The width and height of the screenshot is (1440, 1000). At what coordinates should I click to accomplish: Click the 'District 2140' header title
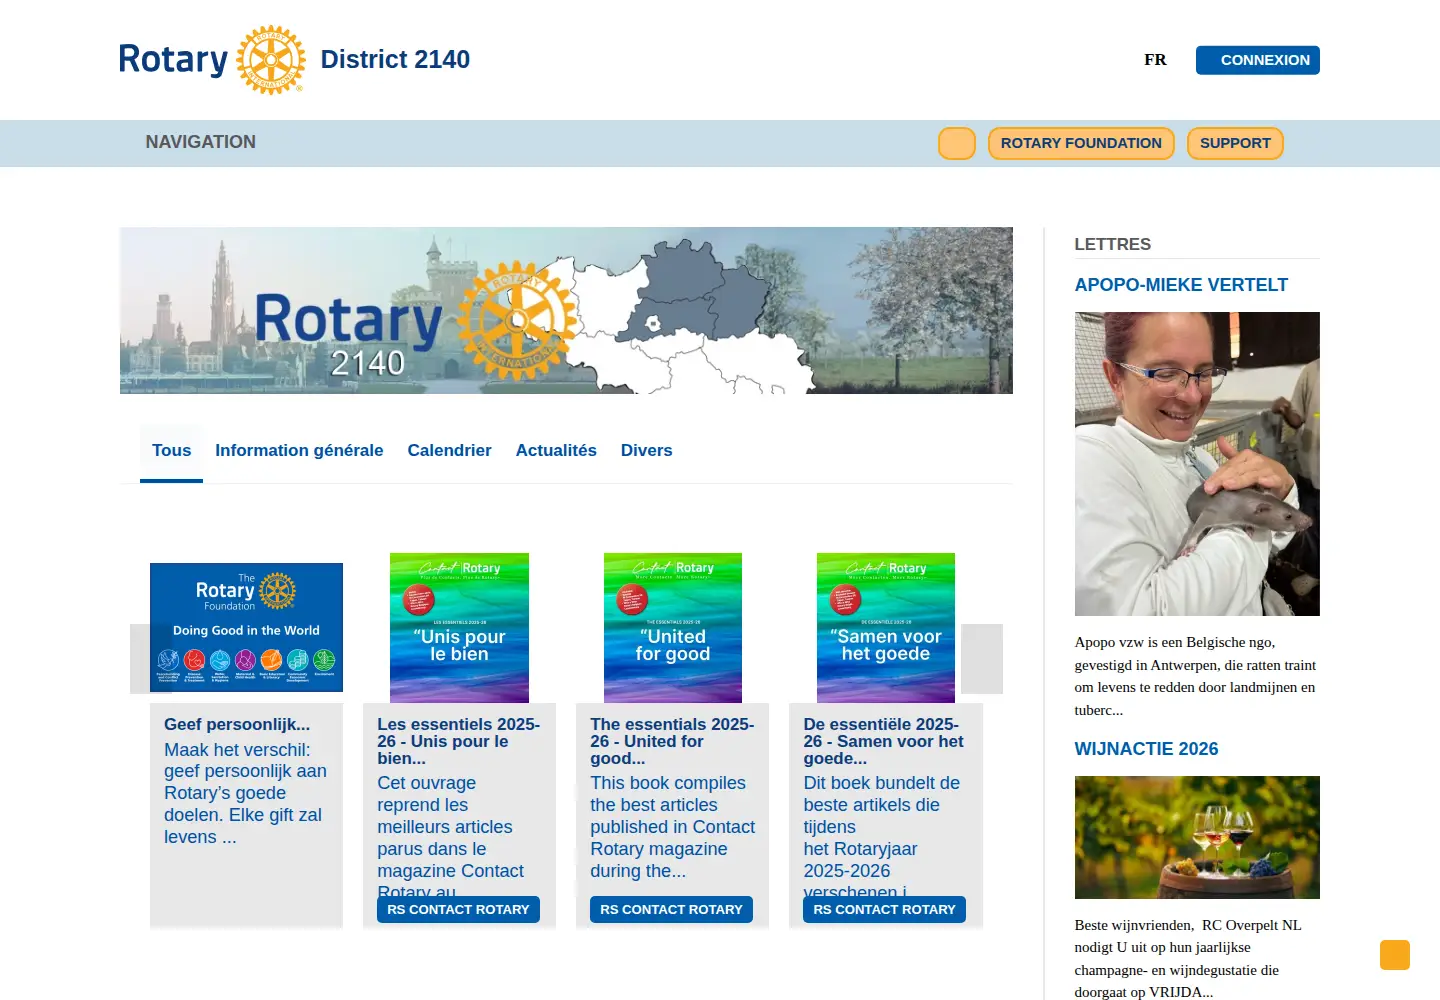click(395, 60)
